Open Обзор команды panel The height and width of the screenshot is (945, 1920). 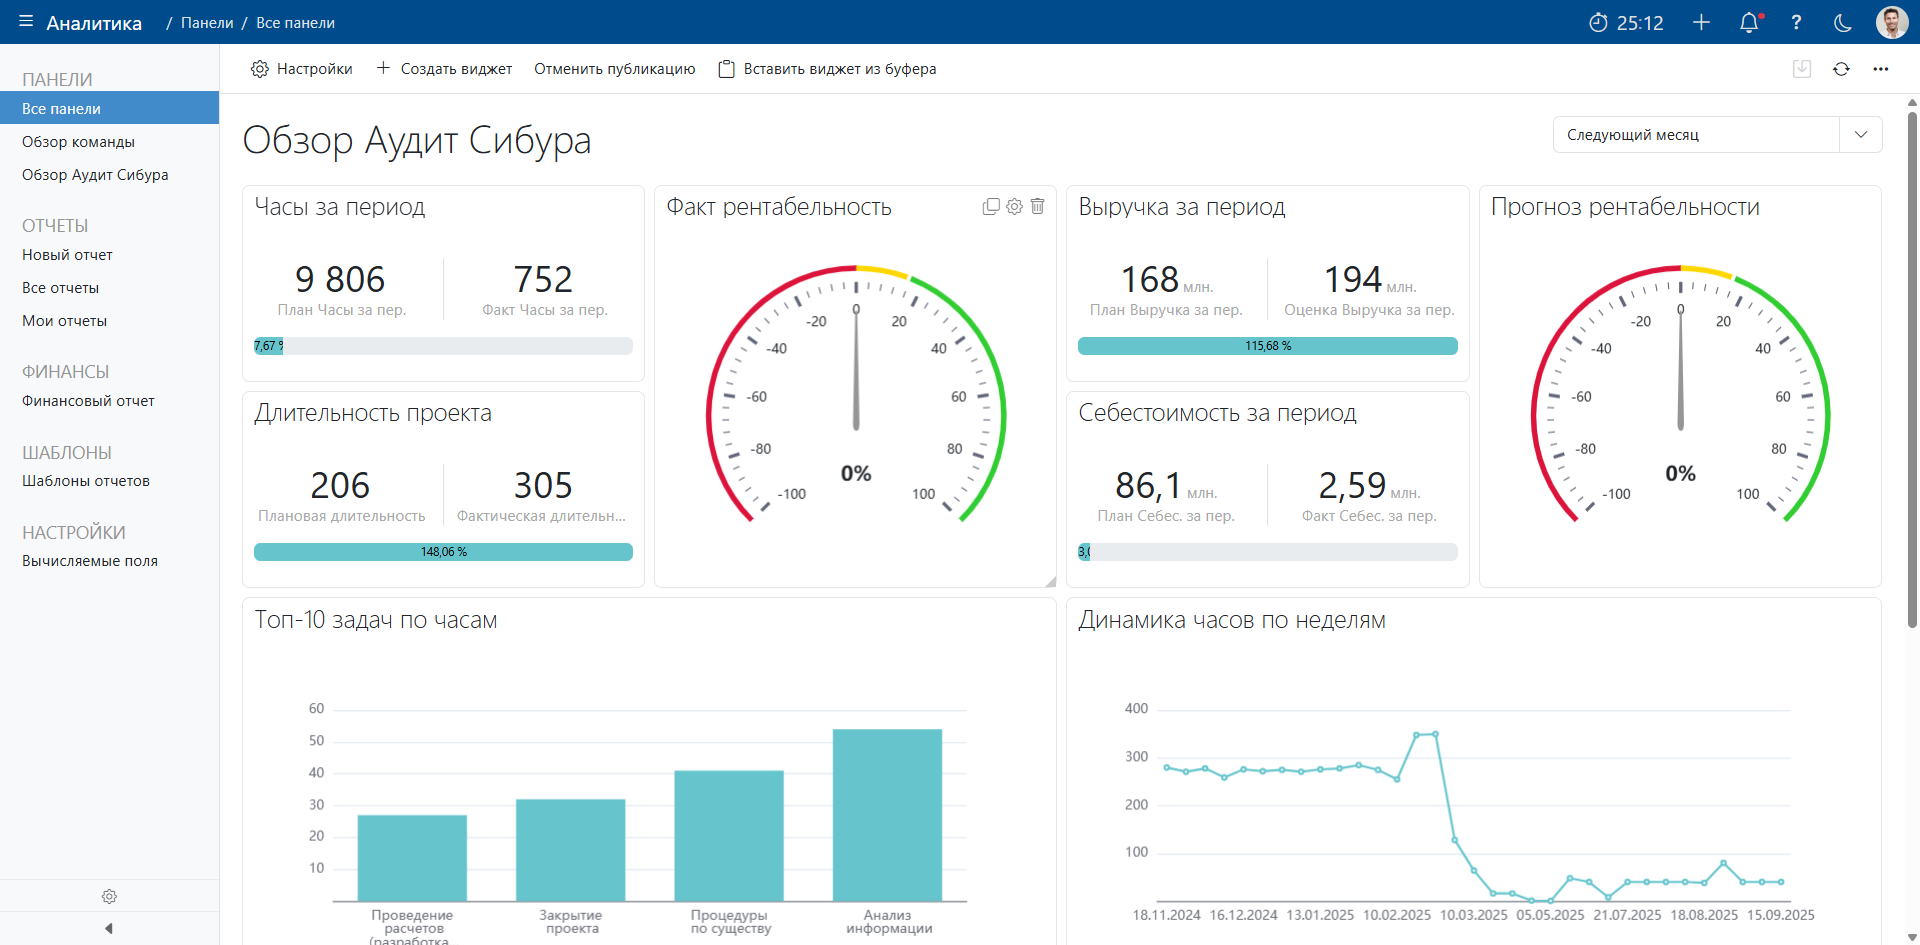78,142
